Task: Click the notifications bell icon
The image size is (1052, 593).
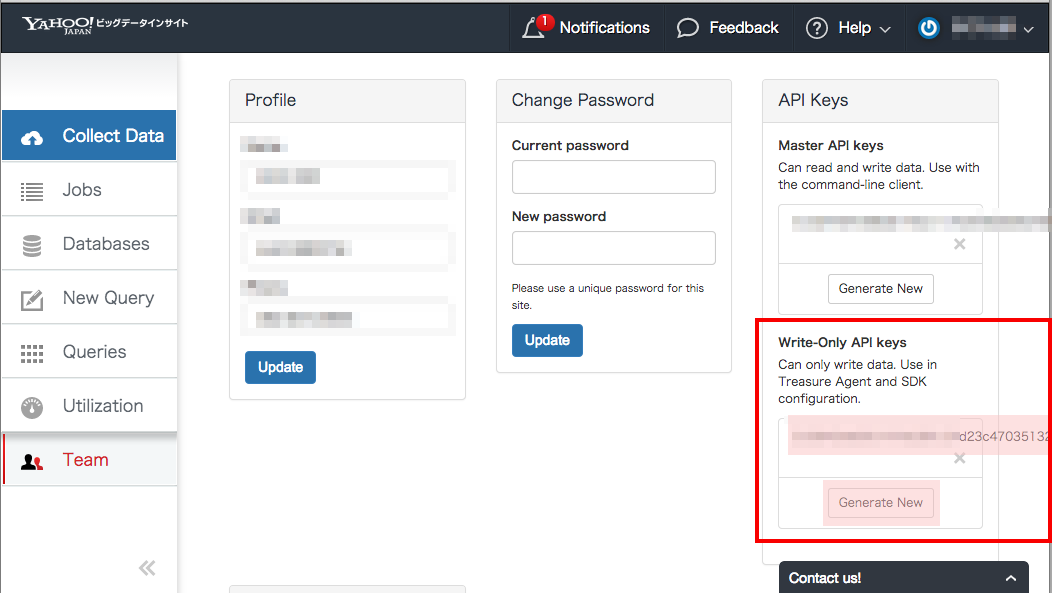Action: click(534, 29)
